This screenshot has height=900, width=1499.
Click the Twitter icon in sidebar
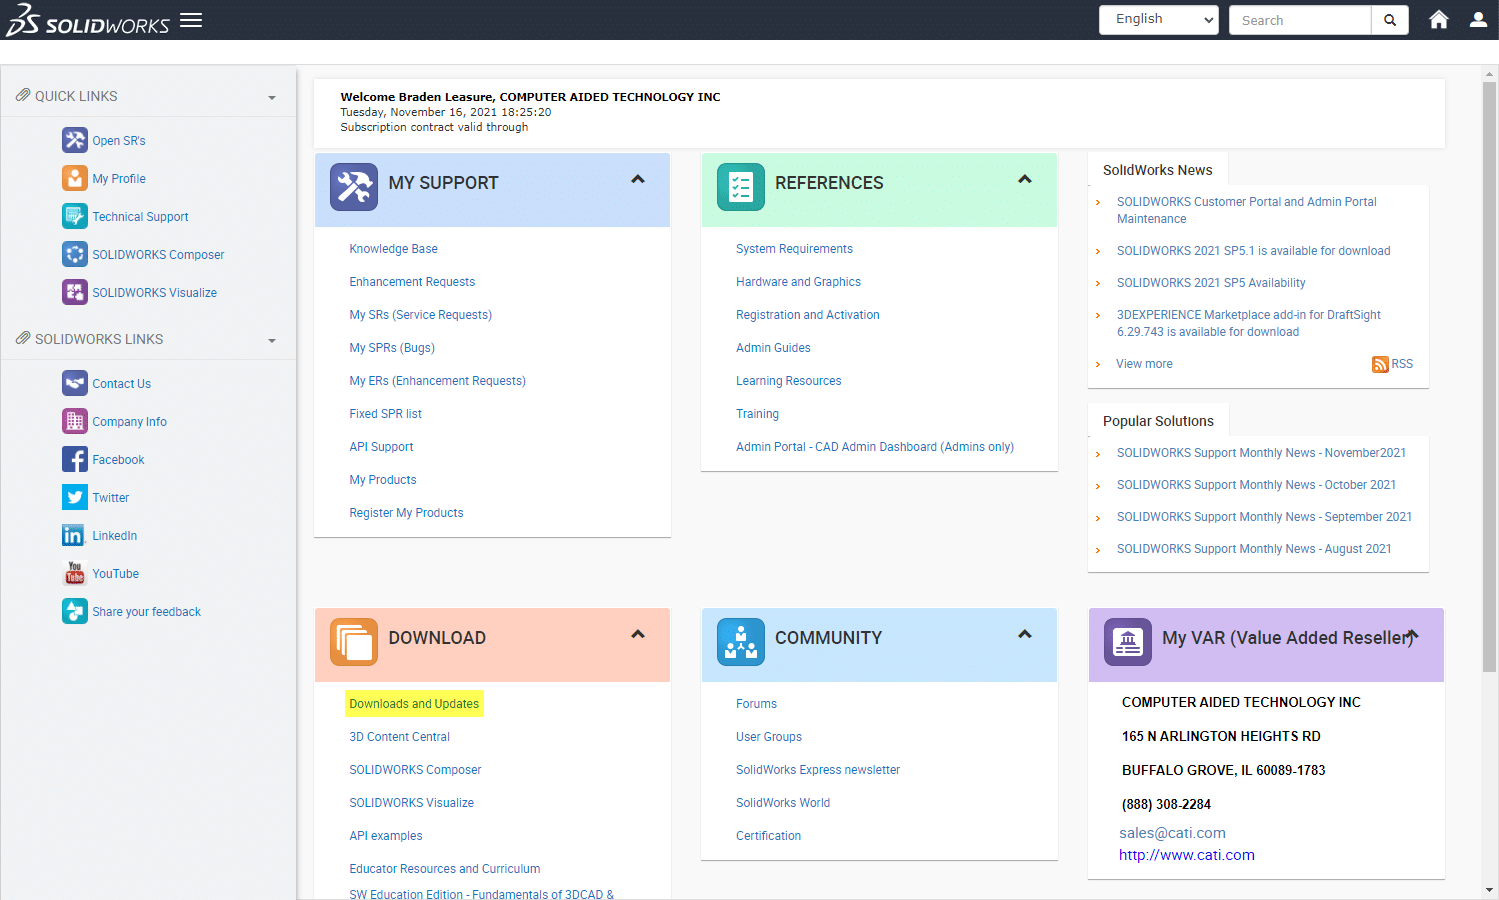point(75,497)
